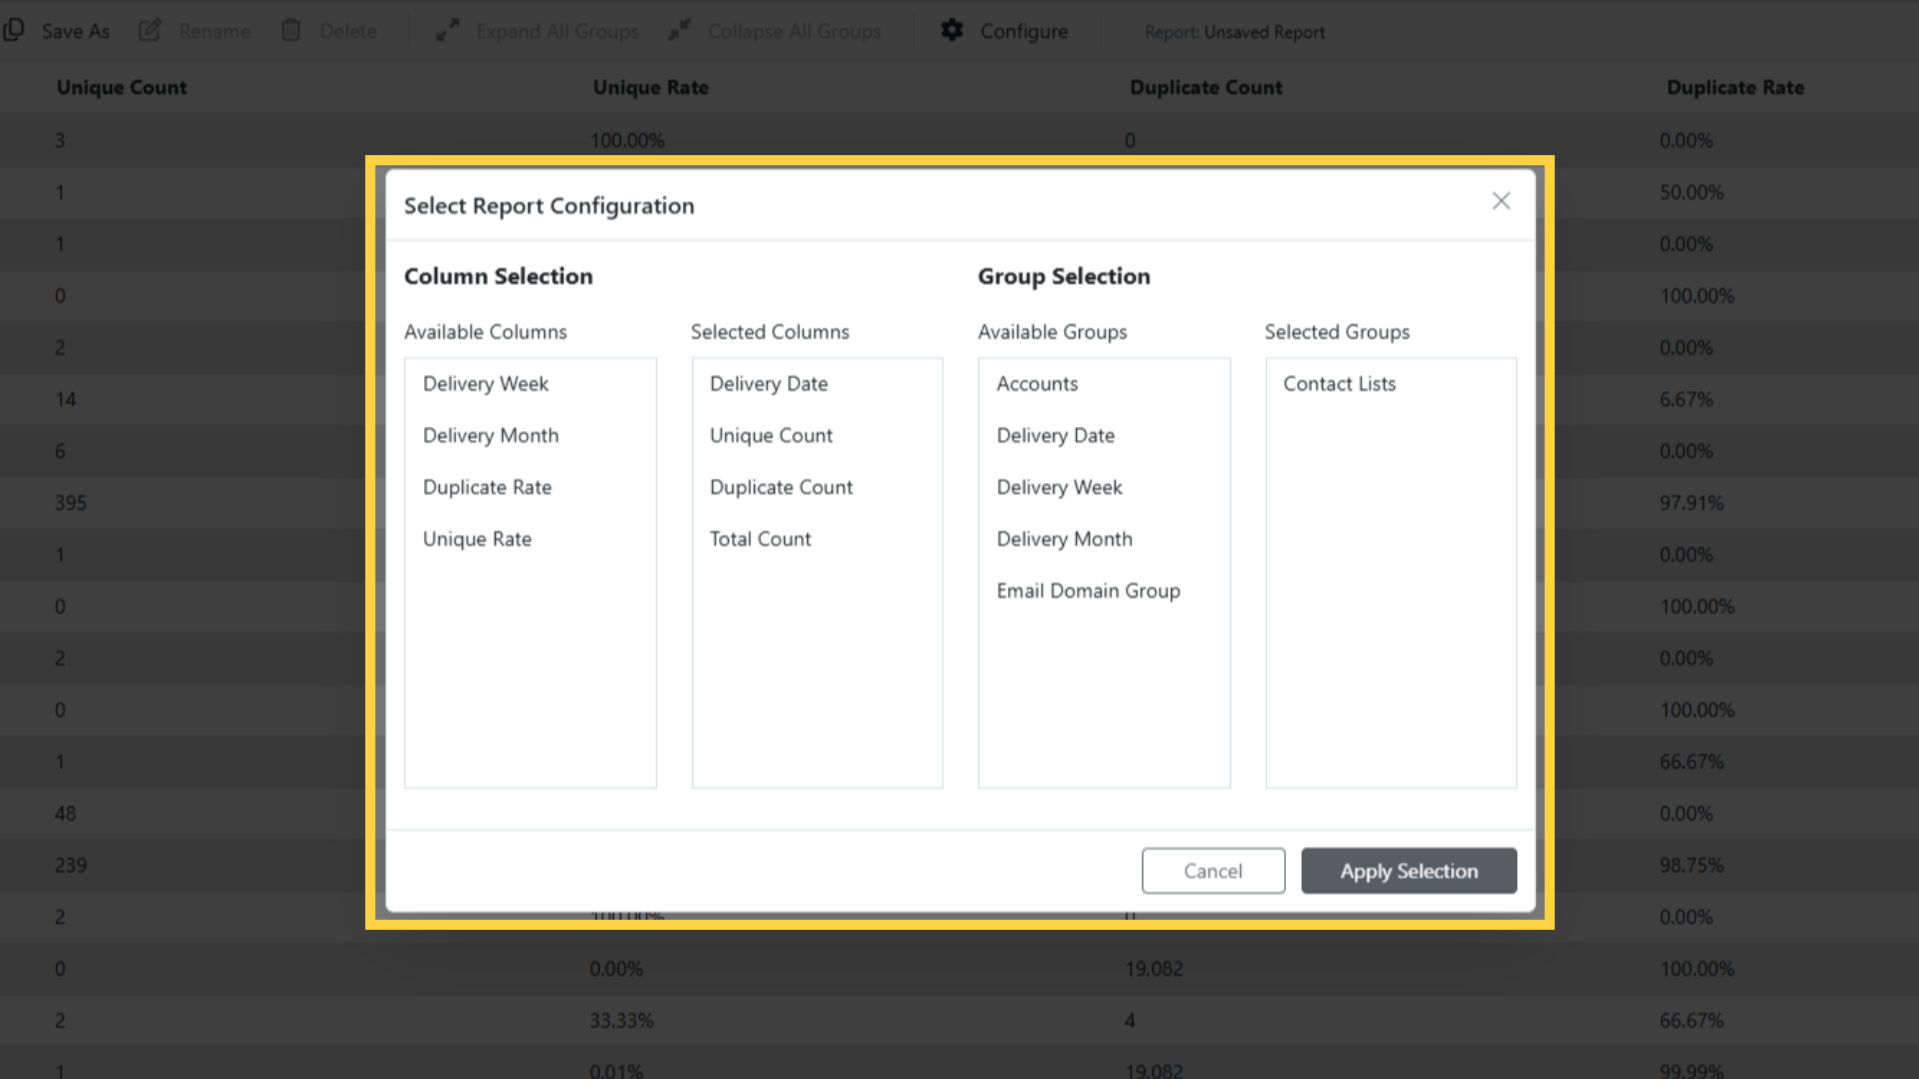Click the Save As toolbar label
The image size is (1919, 1079).
click(x=76, y=31)
